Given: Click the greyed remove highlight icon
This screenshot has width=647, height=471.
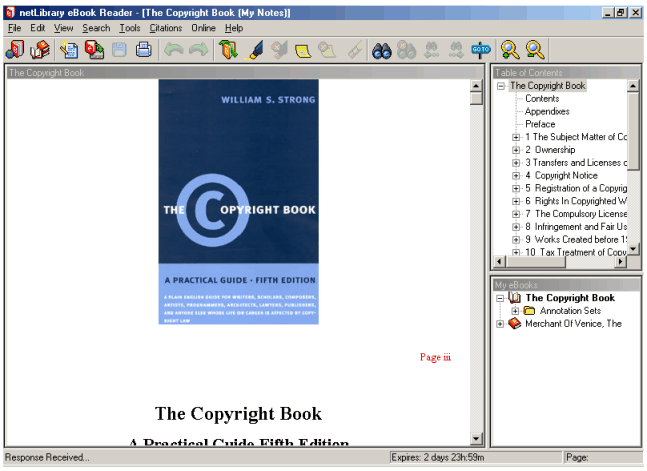Looking at the screenshot, I should (279, 50).
